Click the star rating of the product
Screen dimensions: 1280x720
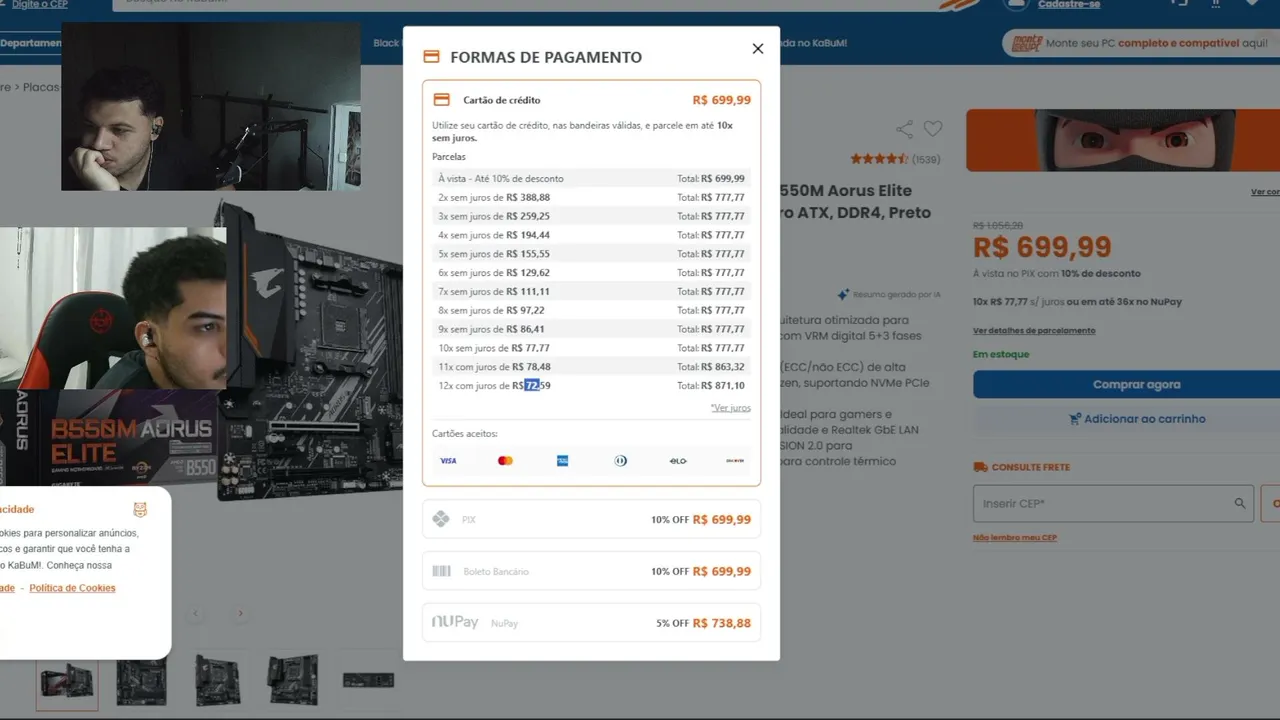[x=879, y=159]
